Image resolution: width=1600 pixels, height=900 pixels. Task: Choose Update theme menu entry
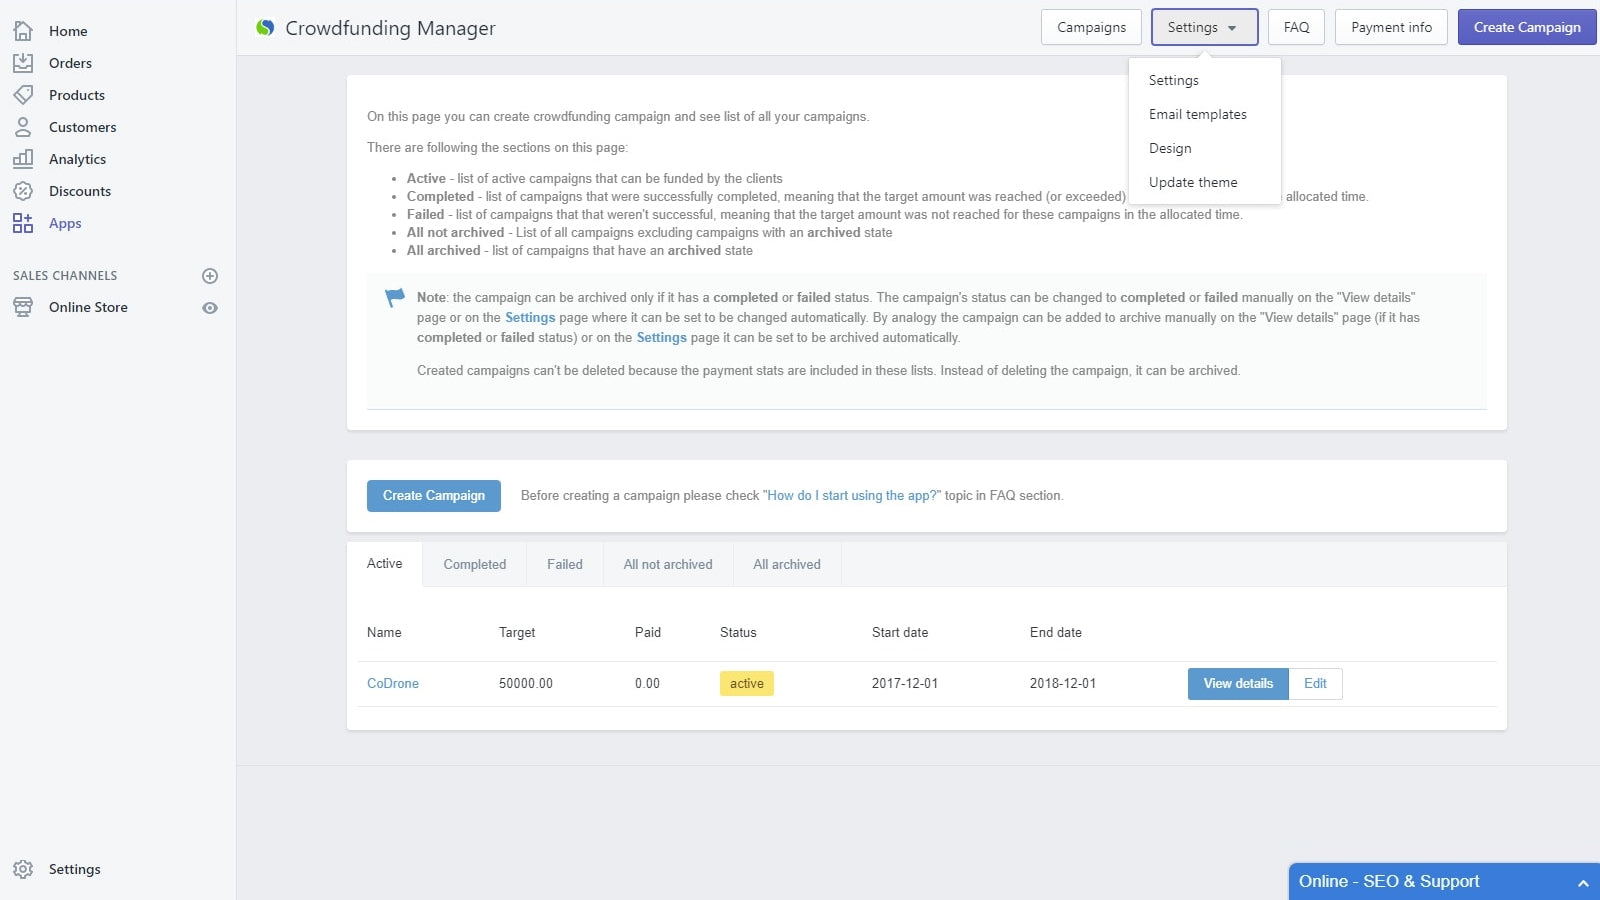(x=1192, y=182)
